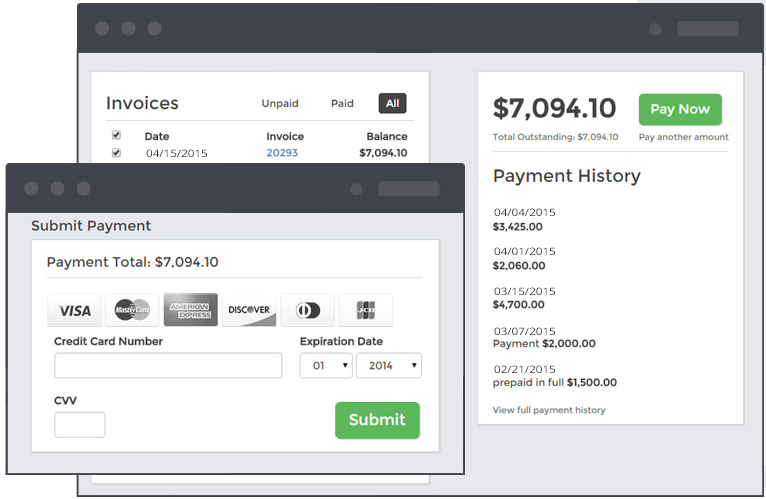Click the gray address bar in Submit Payment window
Image resolution: width=766 pixels, height=499 pixels.
click(409, 189)
